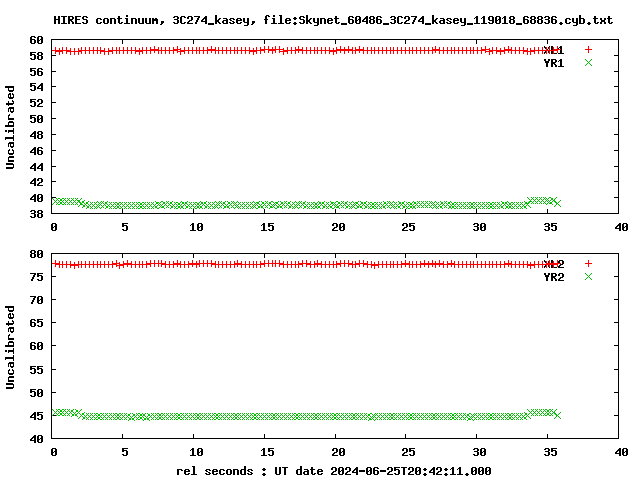Viewport: 640px width, 480px height.
Task: Click the '44' tick on the top plot's y-axis
Action: point(36,167)
